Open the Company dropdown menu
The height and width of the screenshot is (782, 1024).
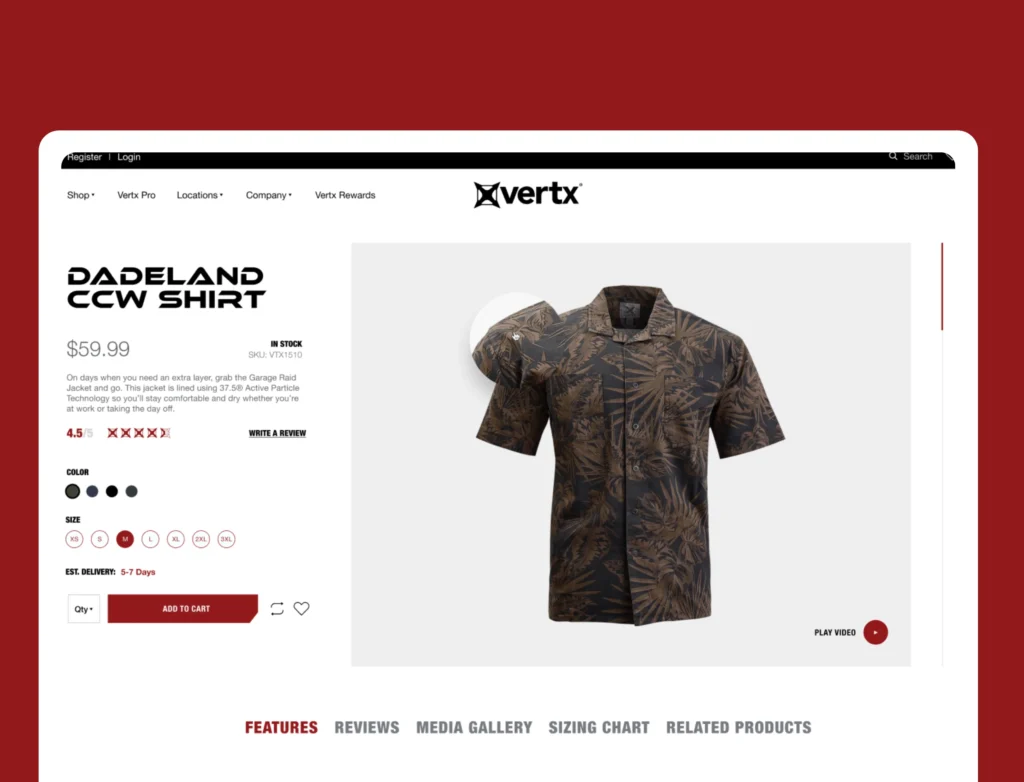coord(268,195)
